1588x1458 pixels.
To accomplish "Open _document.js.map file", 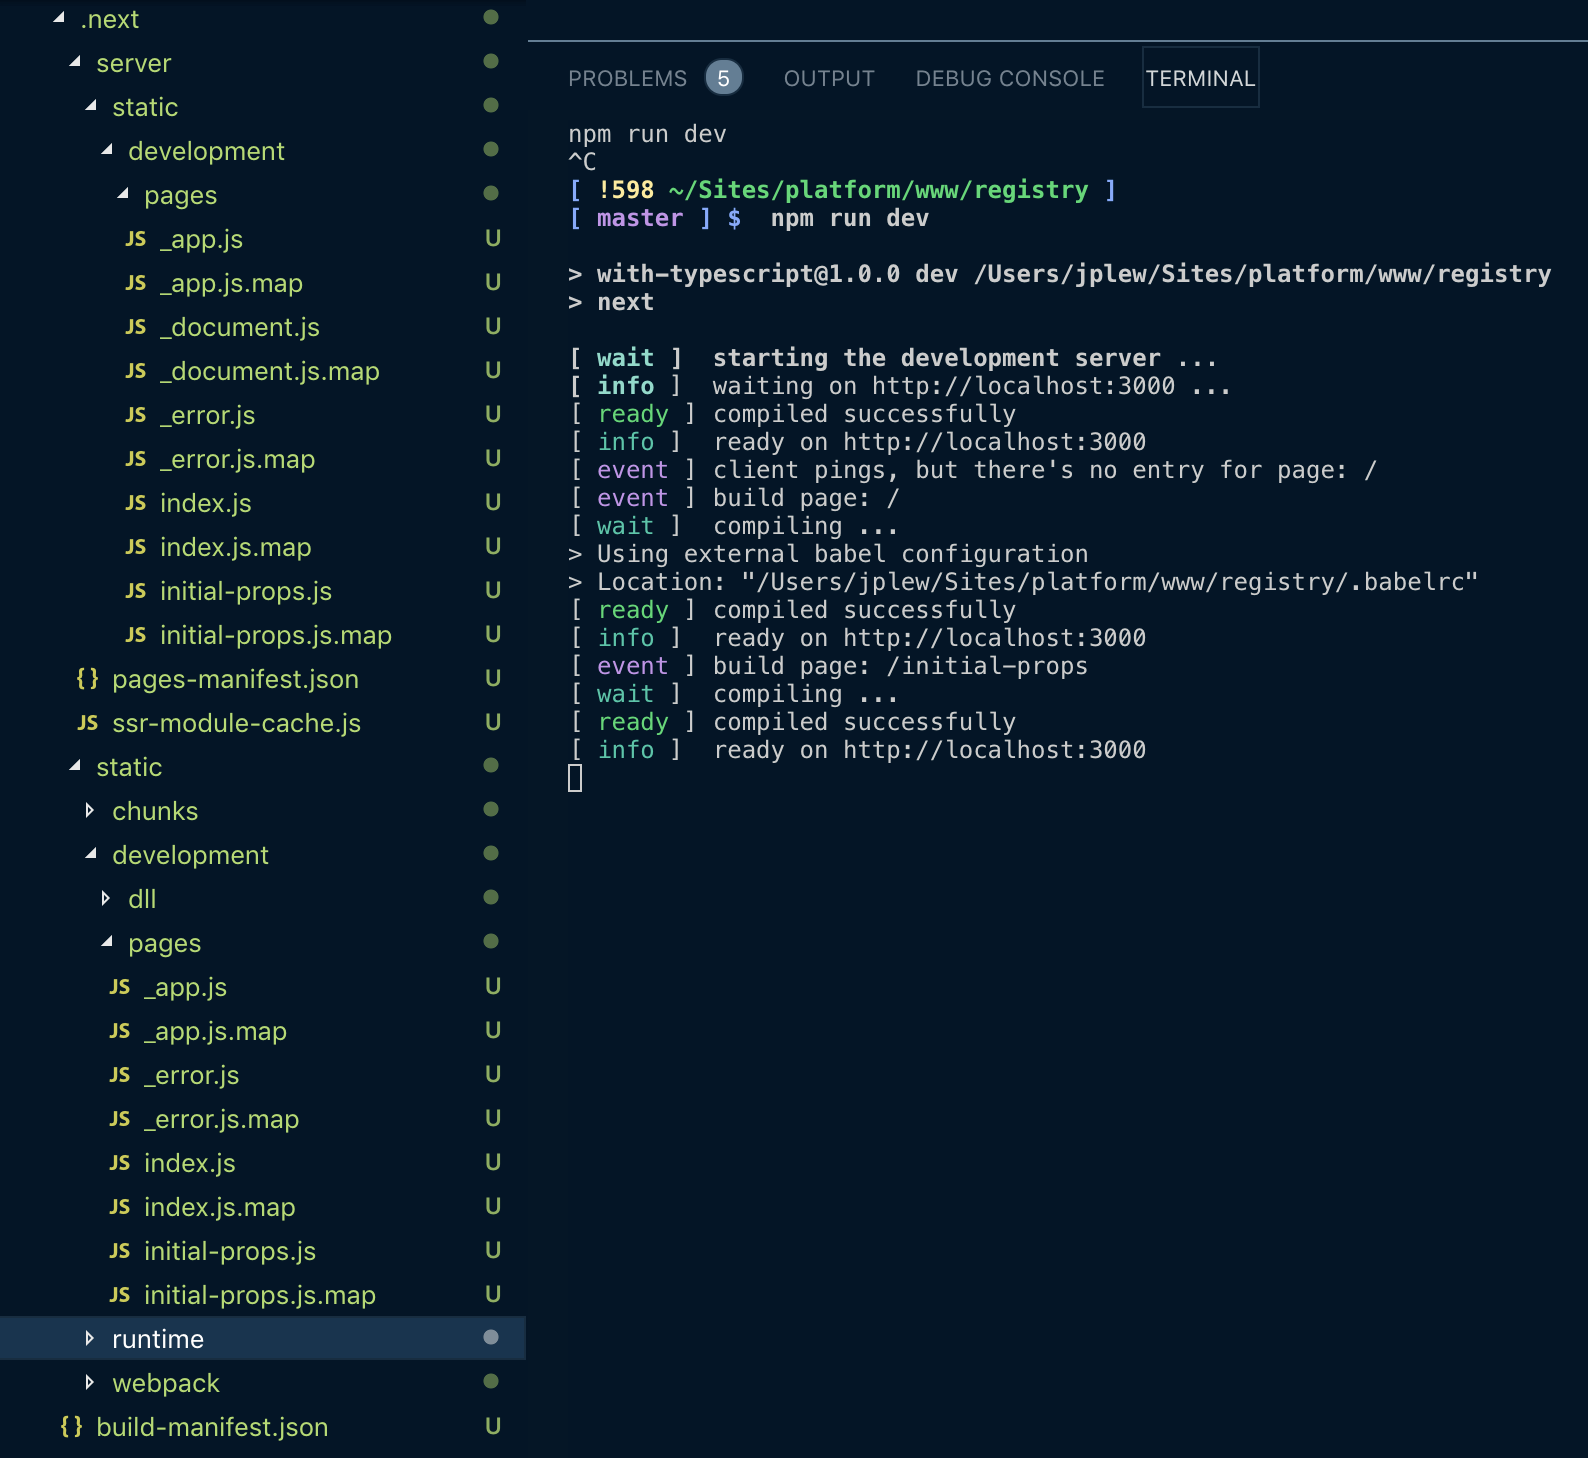I will 270,371.
